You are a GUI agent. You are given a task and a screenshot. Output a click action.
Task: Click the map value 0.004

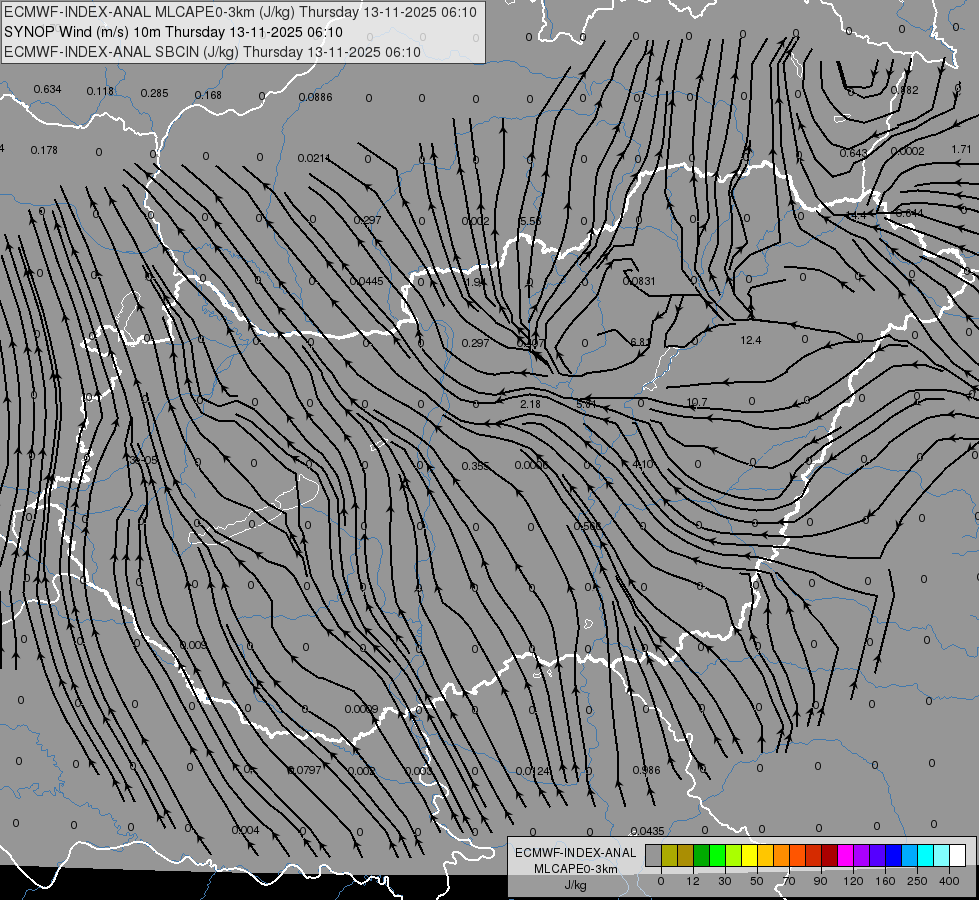click(245, 830)
